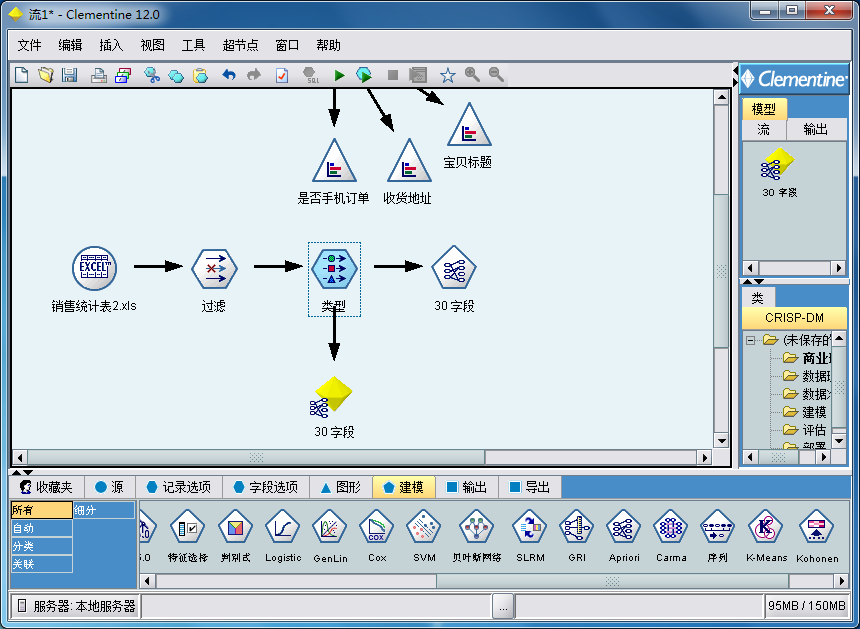Select 分类 modeling category
Image resolution: width=860 pixels, height=629 pixels.
click(42, 546)
